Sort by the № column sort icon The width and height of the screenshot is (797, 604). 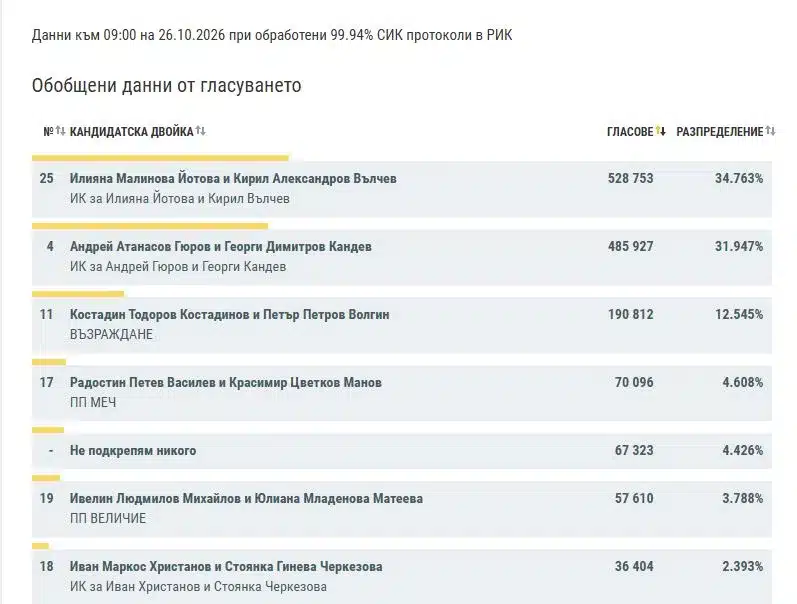point(60,131)
